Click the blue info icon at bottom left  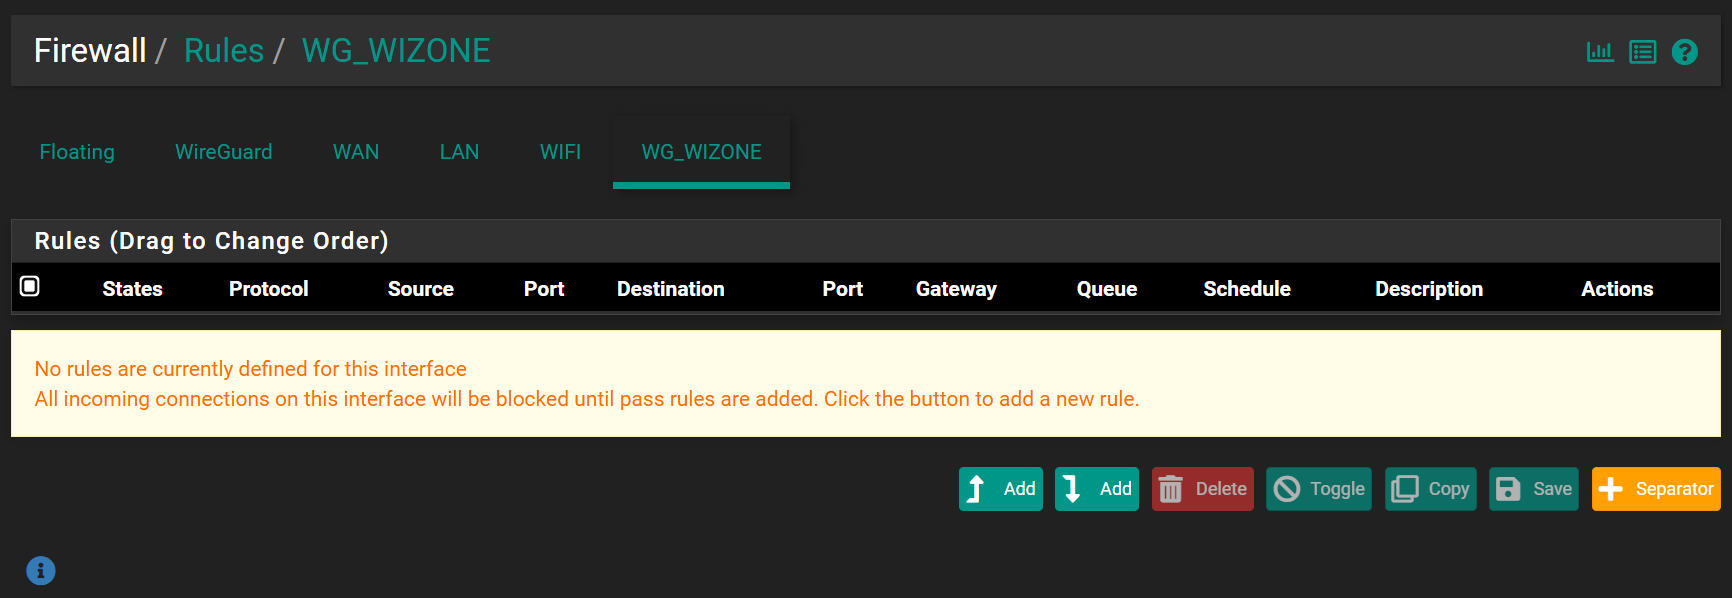[41, 571]
